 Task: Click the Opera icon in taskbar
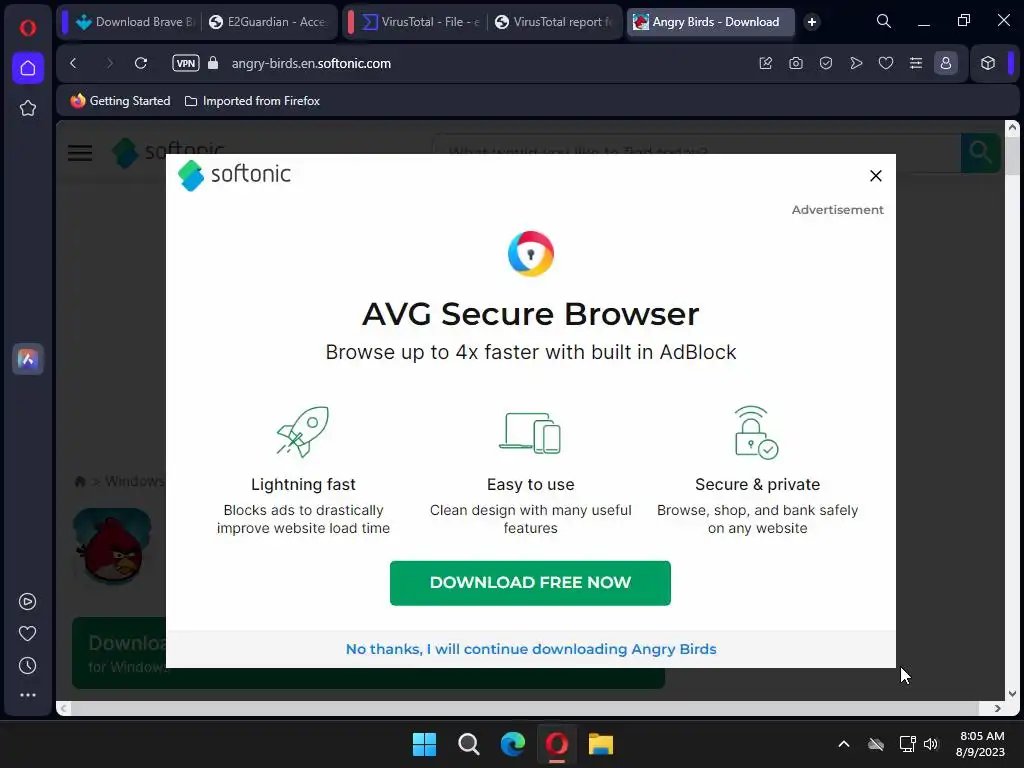point(556,744)
